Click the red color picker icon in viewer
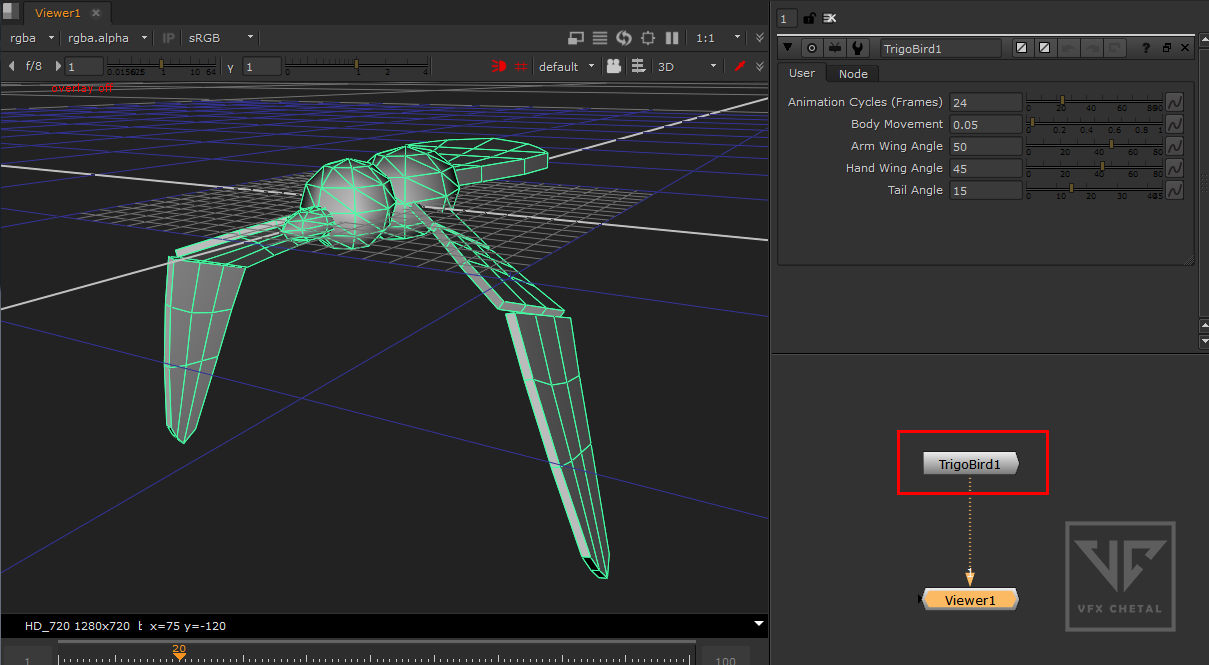The height and width of the screenshot is (665, 1209). pos(741,66)
